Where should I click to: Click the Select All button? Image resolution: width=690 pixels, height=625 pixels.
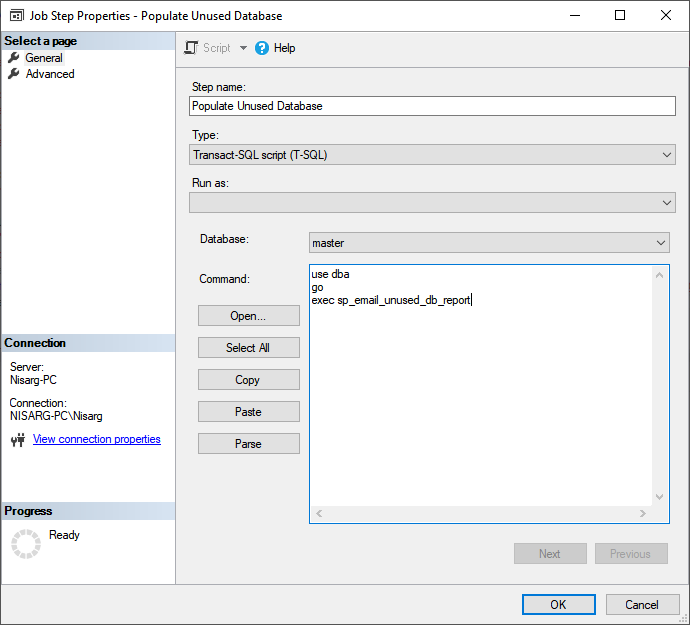coord(248,348)
